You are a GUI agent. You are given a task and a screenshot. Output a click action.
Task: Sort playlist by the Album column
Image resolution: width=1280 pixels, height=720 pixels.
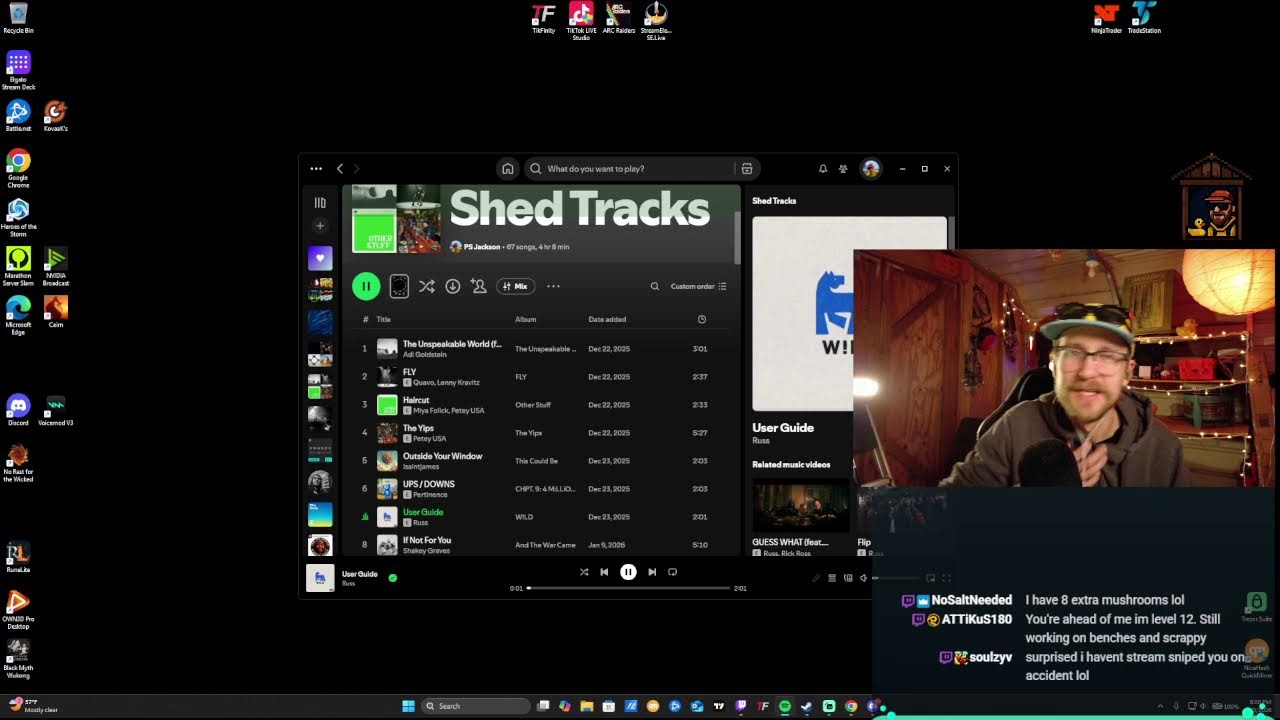coord(525,319)
